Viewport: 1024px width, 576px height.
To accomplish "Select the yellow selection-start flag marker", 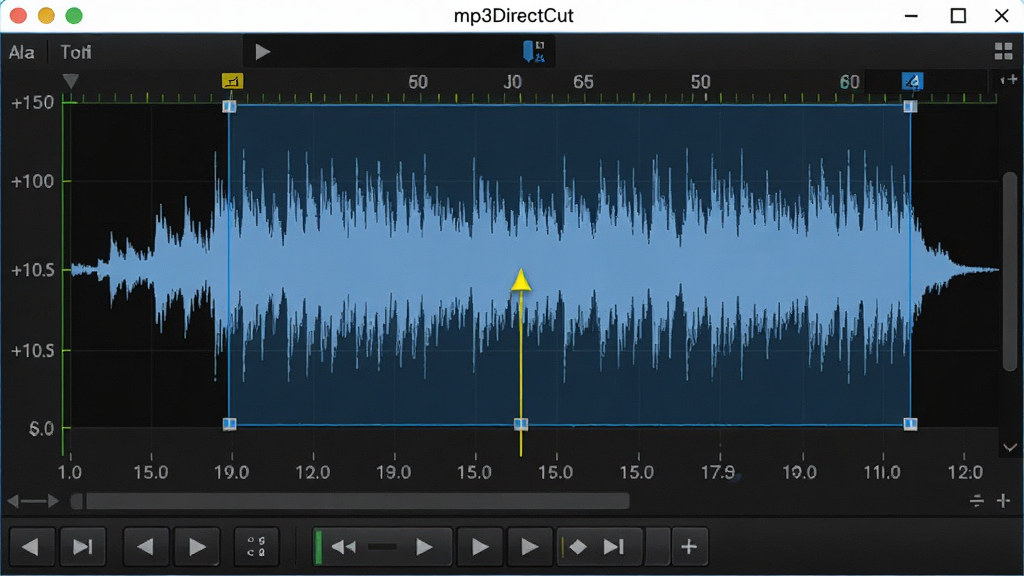I will click(232, 81).
